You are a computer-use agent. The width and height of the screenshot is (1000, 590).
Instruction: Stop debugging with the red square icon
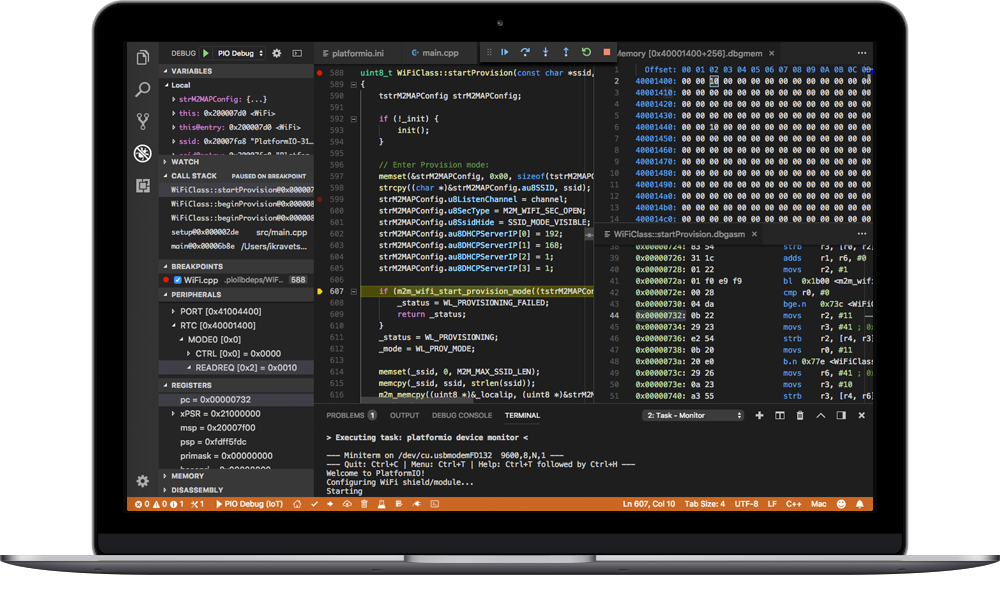[x=606, y=52]
